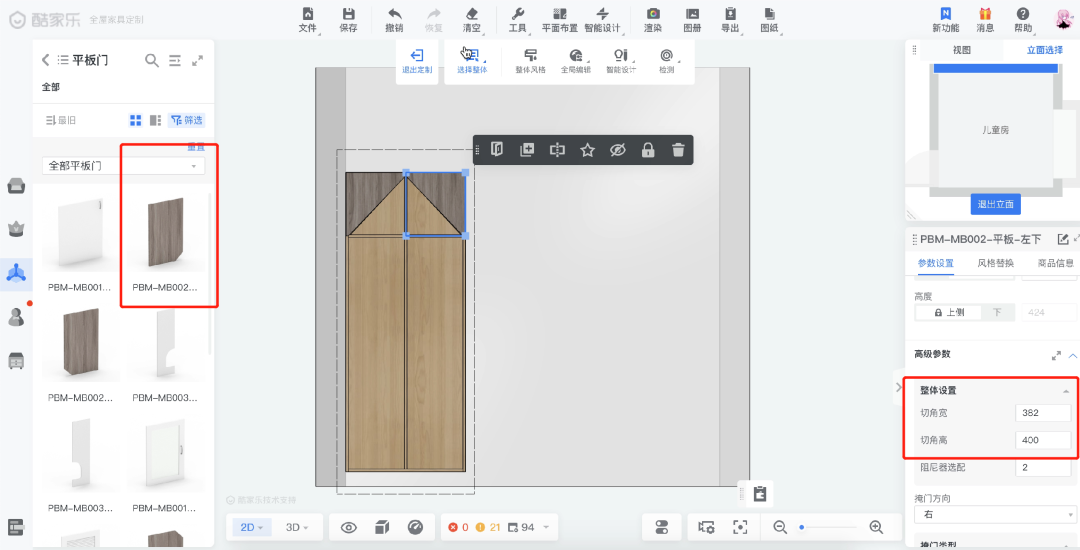Click the 清空 eraser icon
1080x550 pixels.
pos(472,14)
